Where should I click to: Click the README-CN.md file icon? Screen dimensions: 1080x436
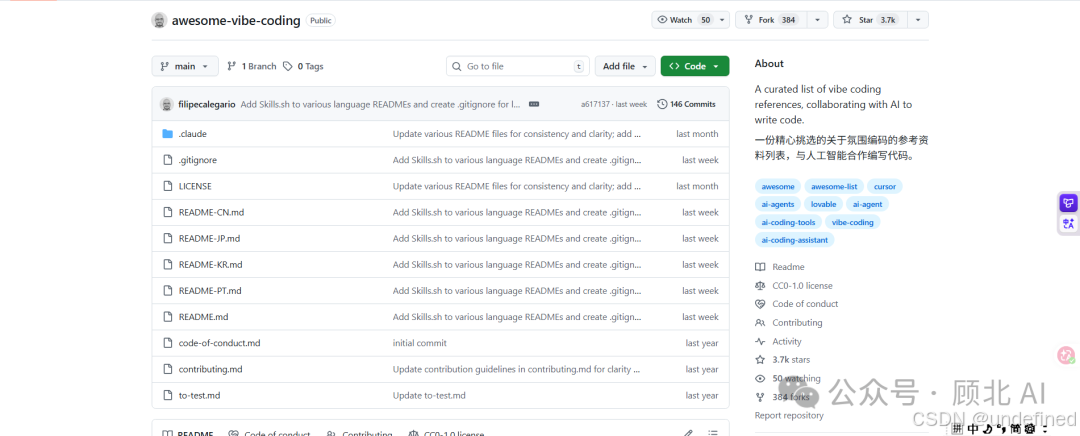tap(167, 212)
